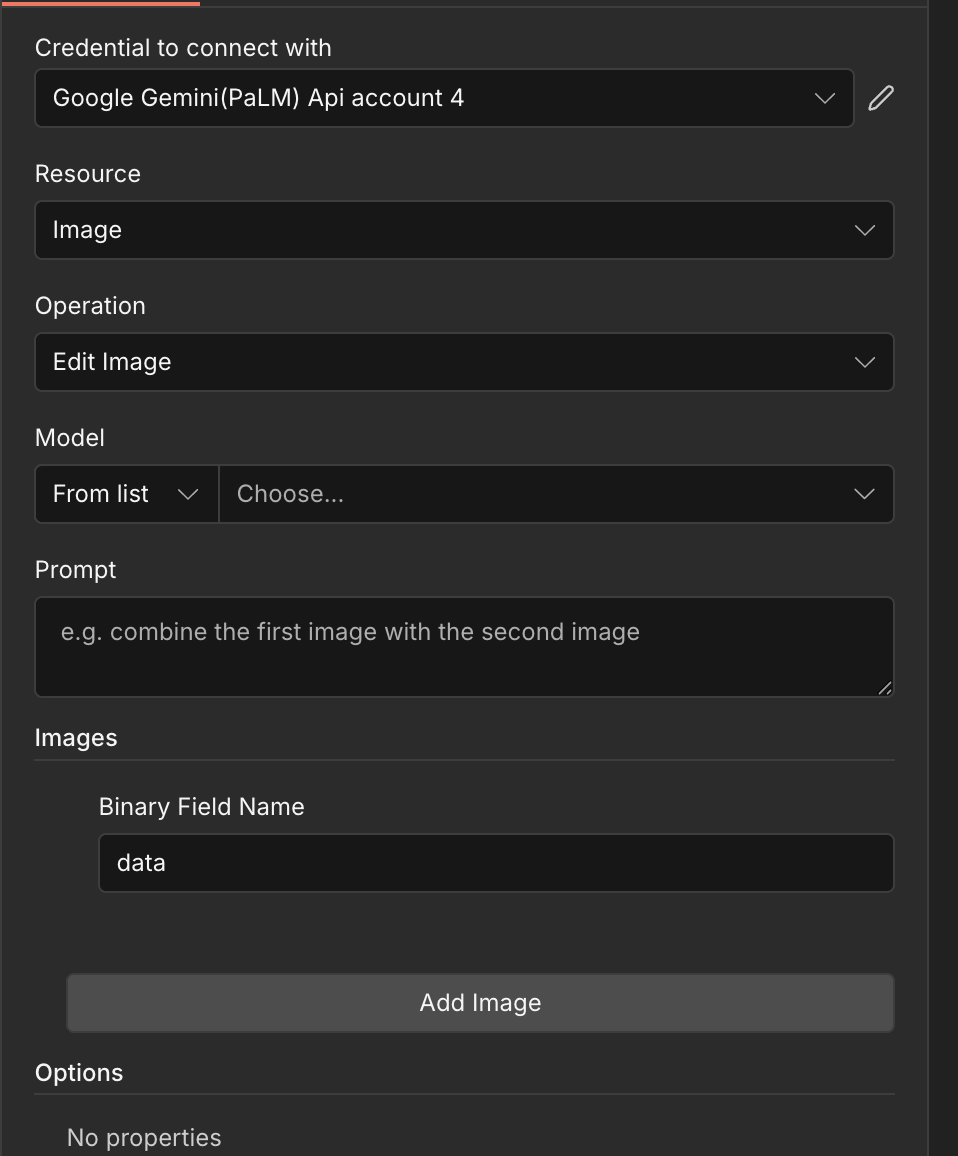Image resolution: width=958 pixels, height=1156 pixels.
Task: Click the 'From list' model mode text
Action: (101, 494)
